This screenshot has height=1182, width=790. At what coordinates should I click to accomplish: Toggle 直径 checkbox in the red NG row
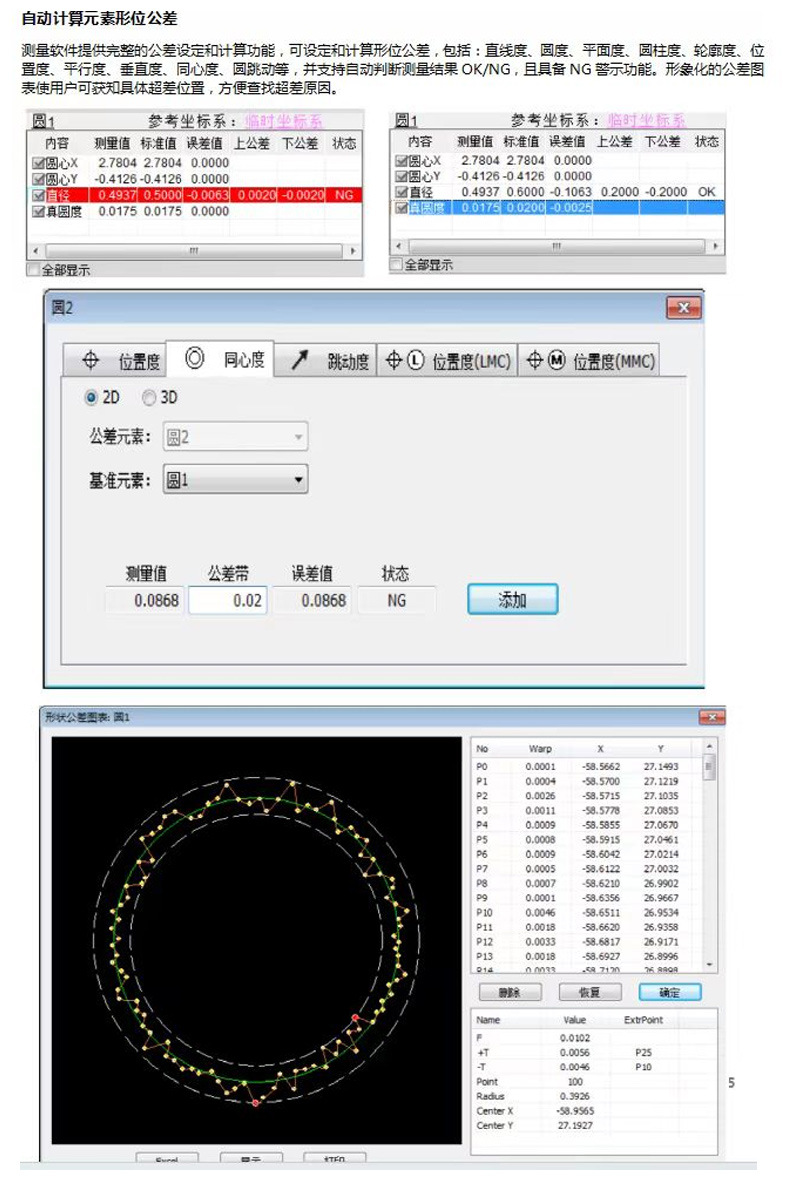pos(38,195)
